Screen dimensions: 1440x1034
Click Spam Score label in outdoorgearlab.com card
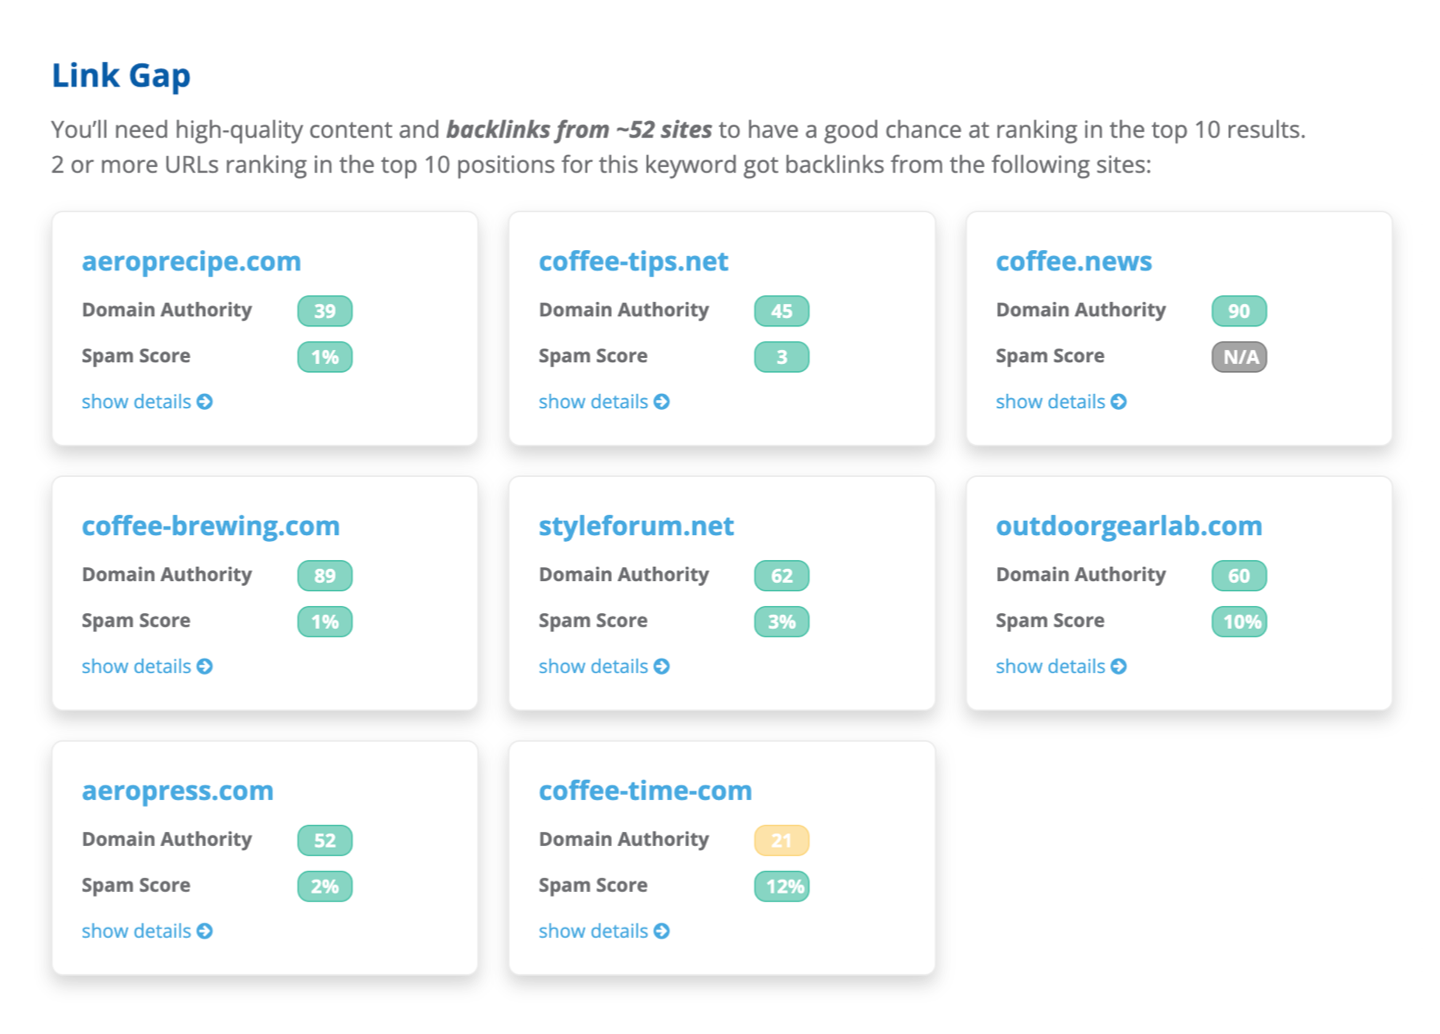pyautogui.click(x=1050, y=621)
